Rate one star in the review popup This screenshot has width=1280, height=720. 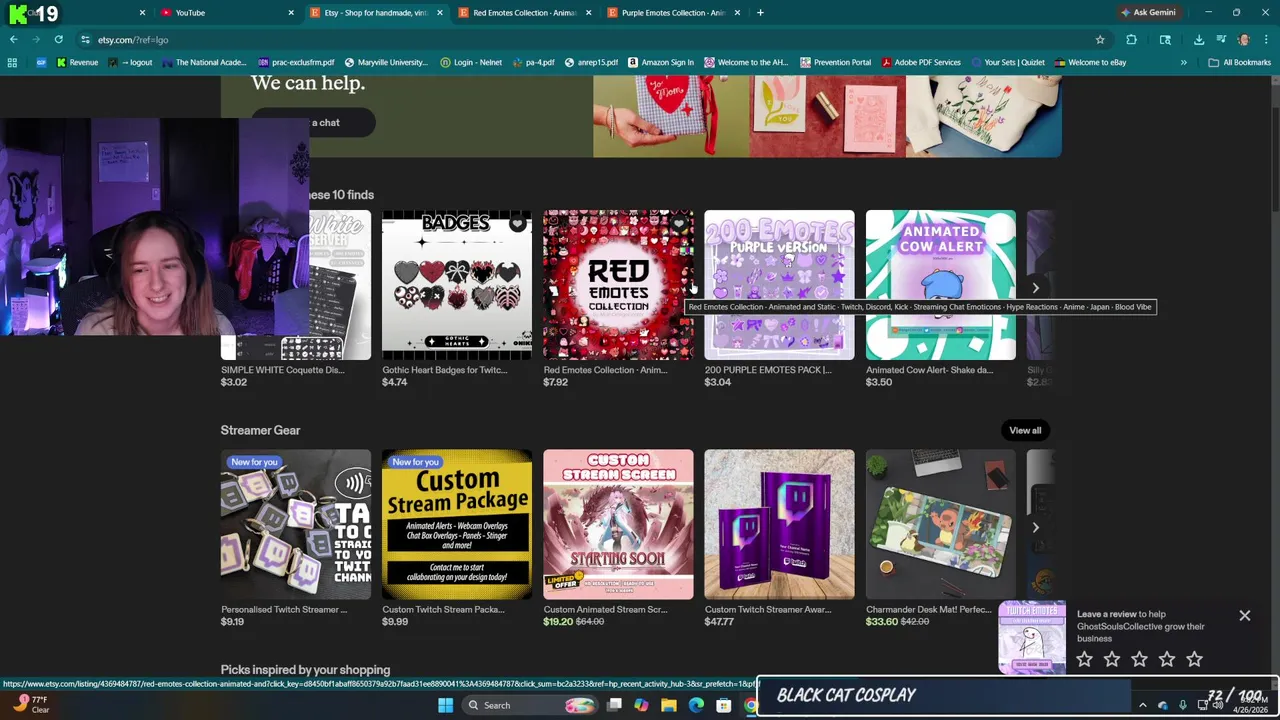pos(1085,659)
